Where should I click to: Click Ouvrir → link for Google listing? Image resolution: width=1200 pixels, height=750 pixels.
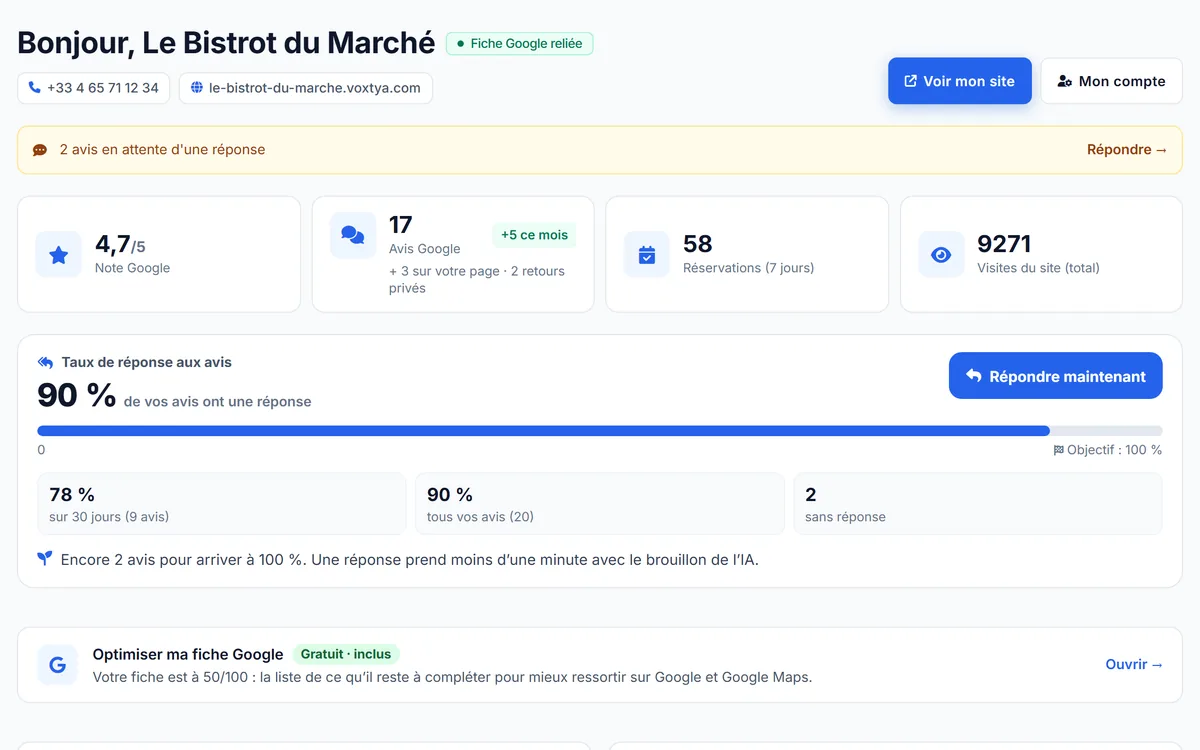(1134, 664)
